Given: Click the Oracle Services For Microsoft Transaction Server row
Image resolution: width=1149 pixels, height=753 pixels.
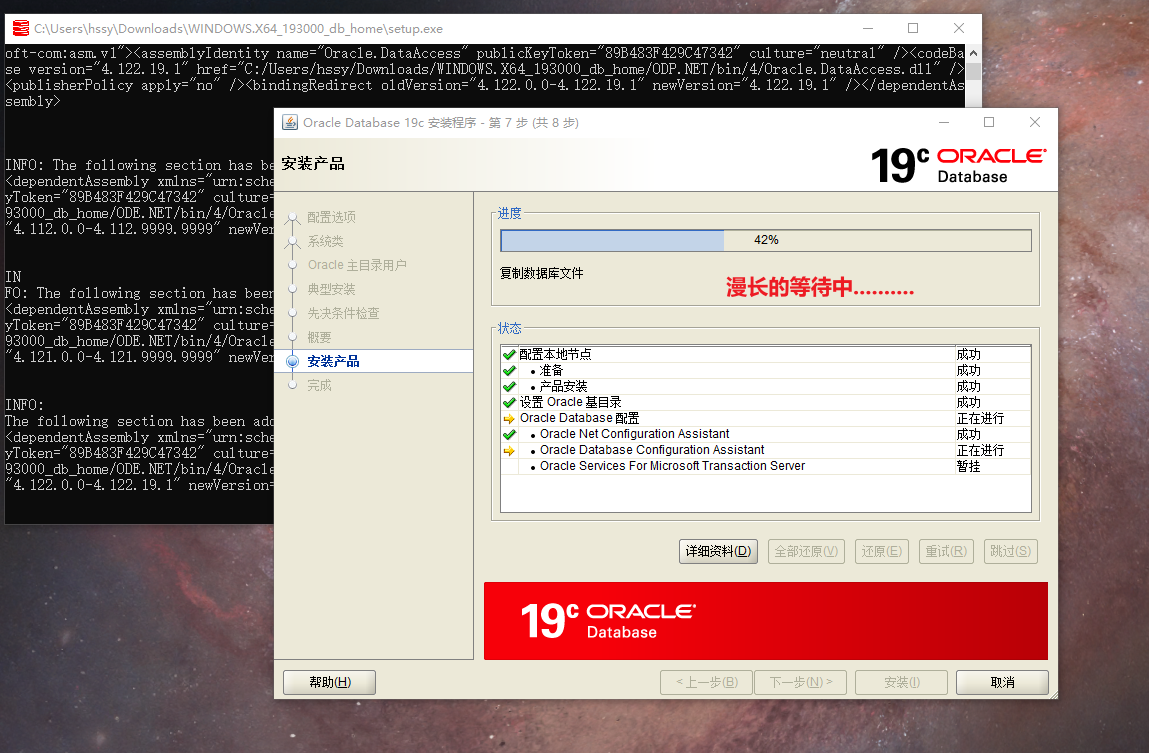Looking at the screenshot, I should [x=766, y=466].
